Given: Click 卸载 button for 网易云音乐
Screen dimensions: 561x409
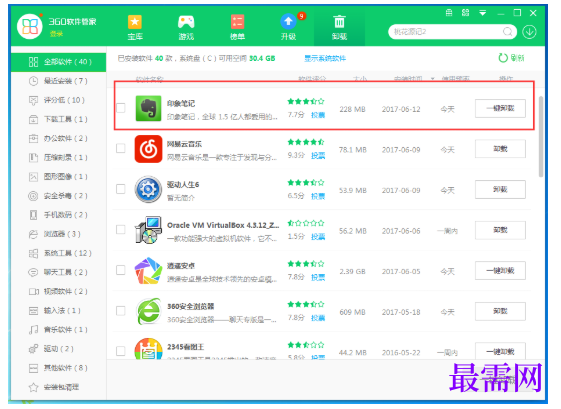Looking at the screenshot, I should 500,149.
